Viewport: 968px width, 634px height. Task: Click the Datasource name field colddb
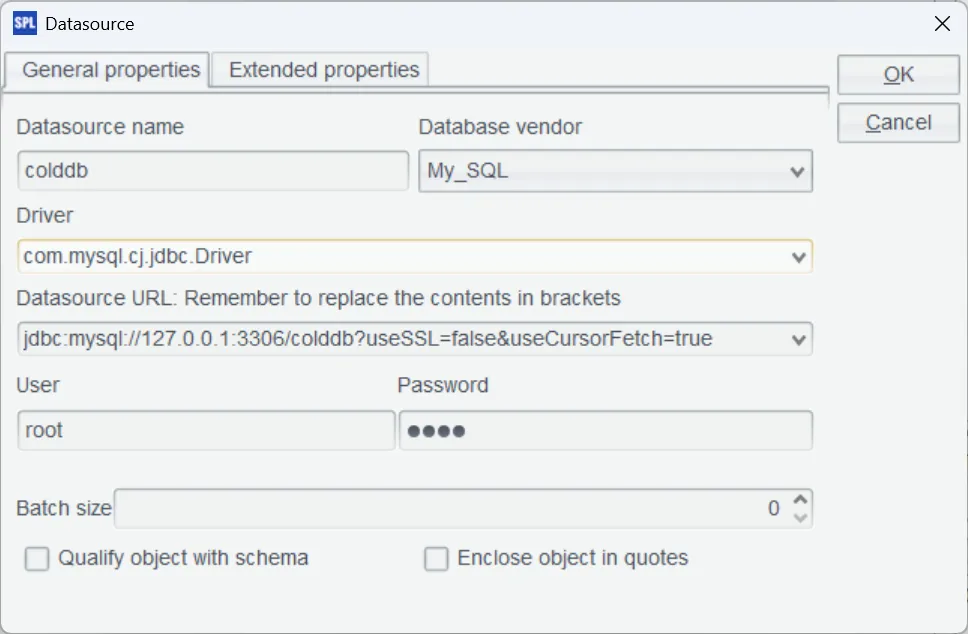tap(213, 171)
